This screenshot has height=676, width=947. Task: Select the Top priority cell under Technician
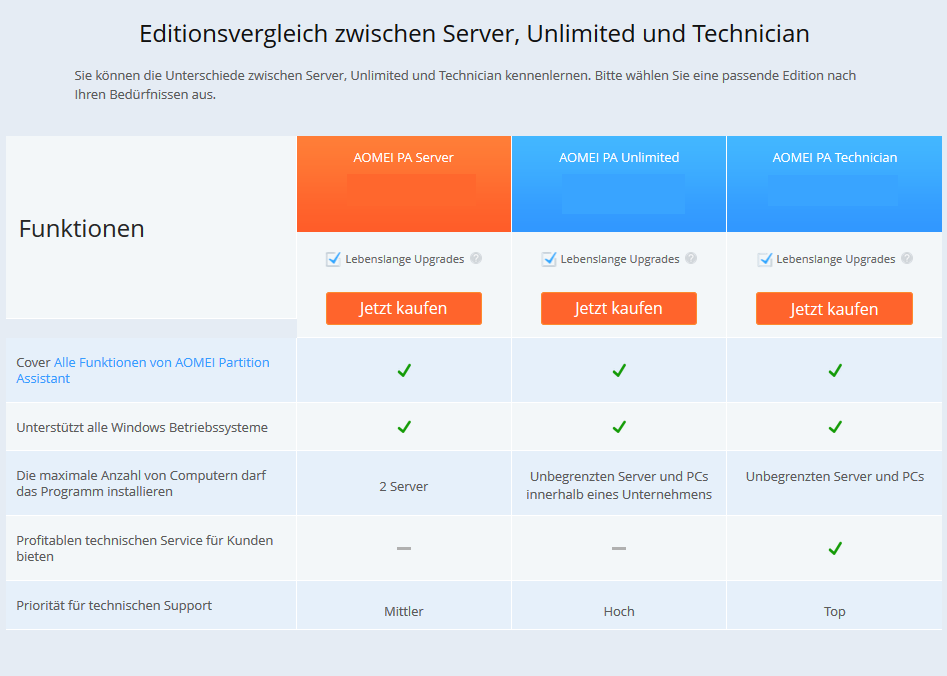point(834,610)
